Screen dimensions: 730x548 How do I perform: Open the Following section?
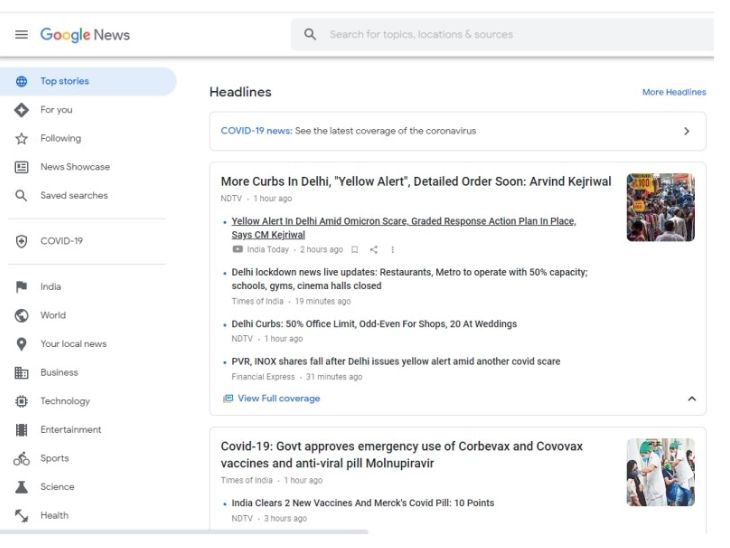tap(61, 138)
